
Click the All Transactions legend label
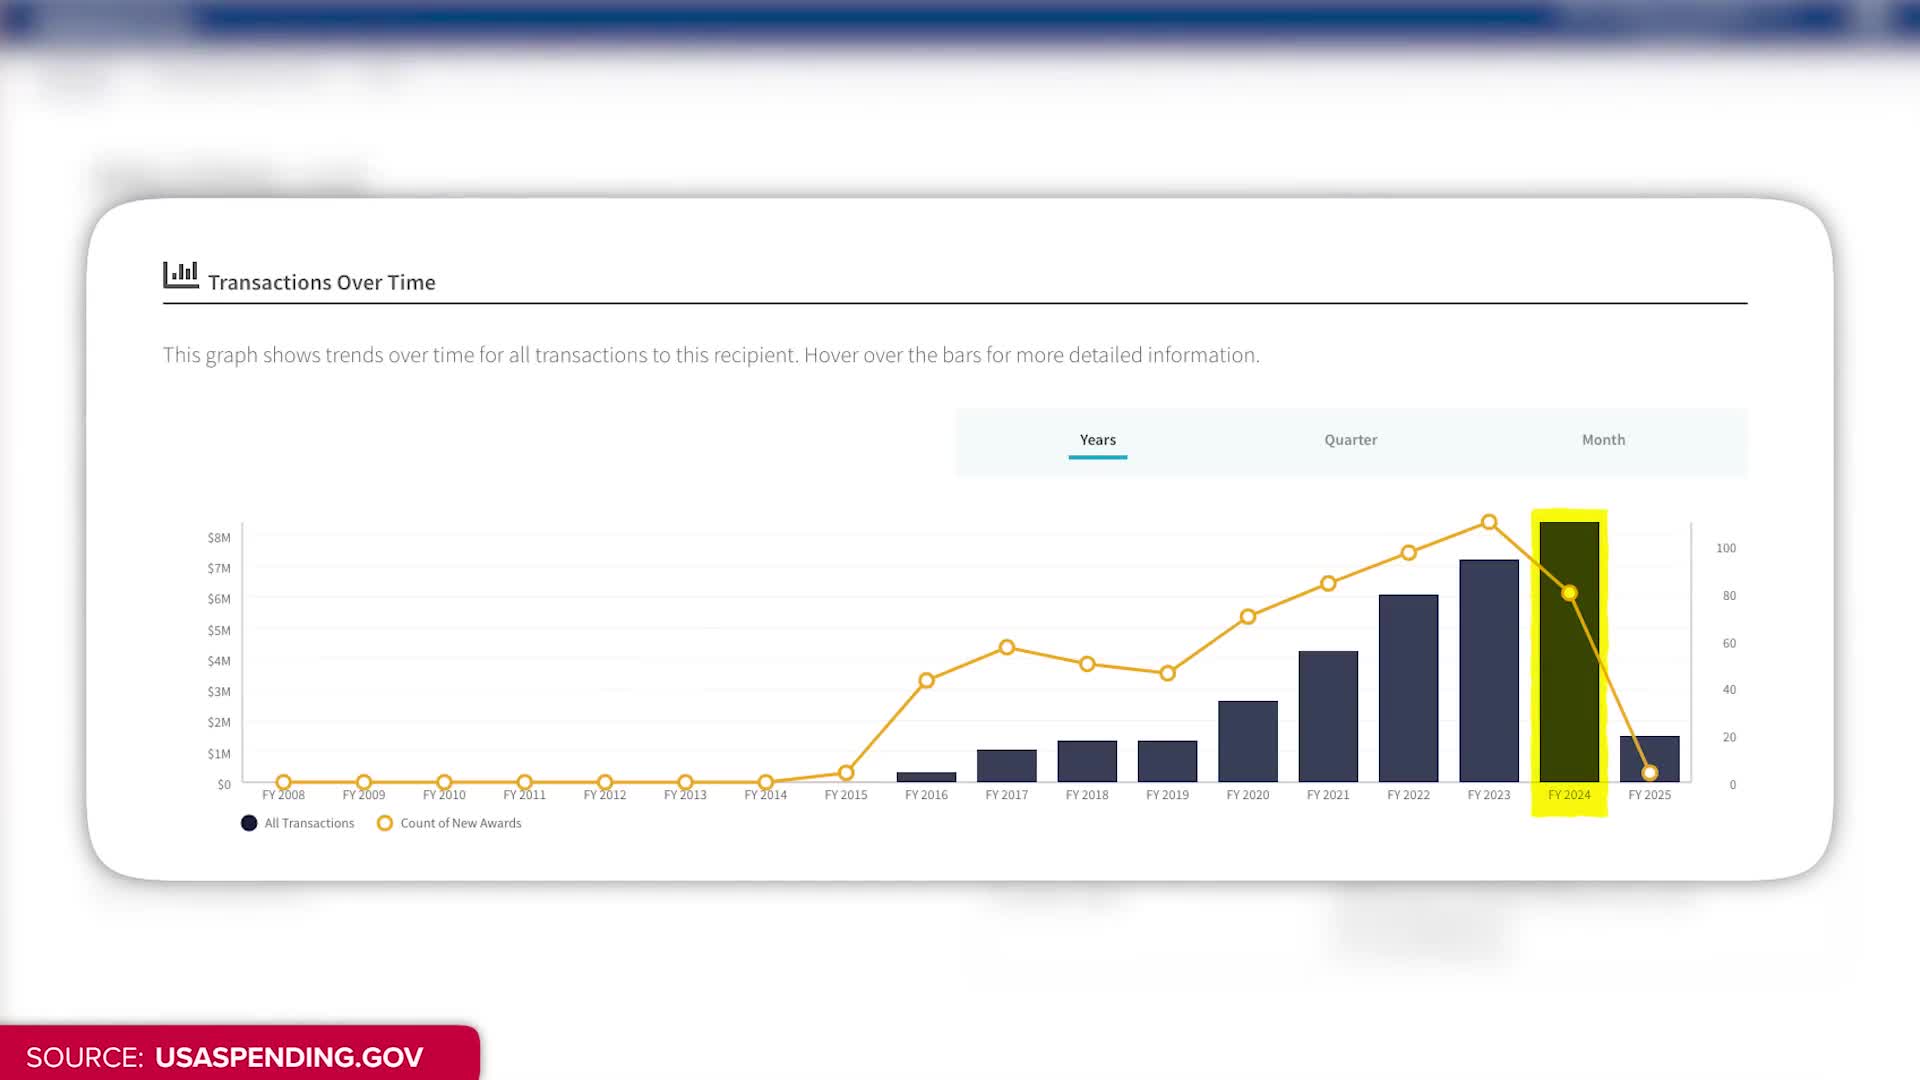pos(309,823)
